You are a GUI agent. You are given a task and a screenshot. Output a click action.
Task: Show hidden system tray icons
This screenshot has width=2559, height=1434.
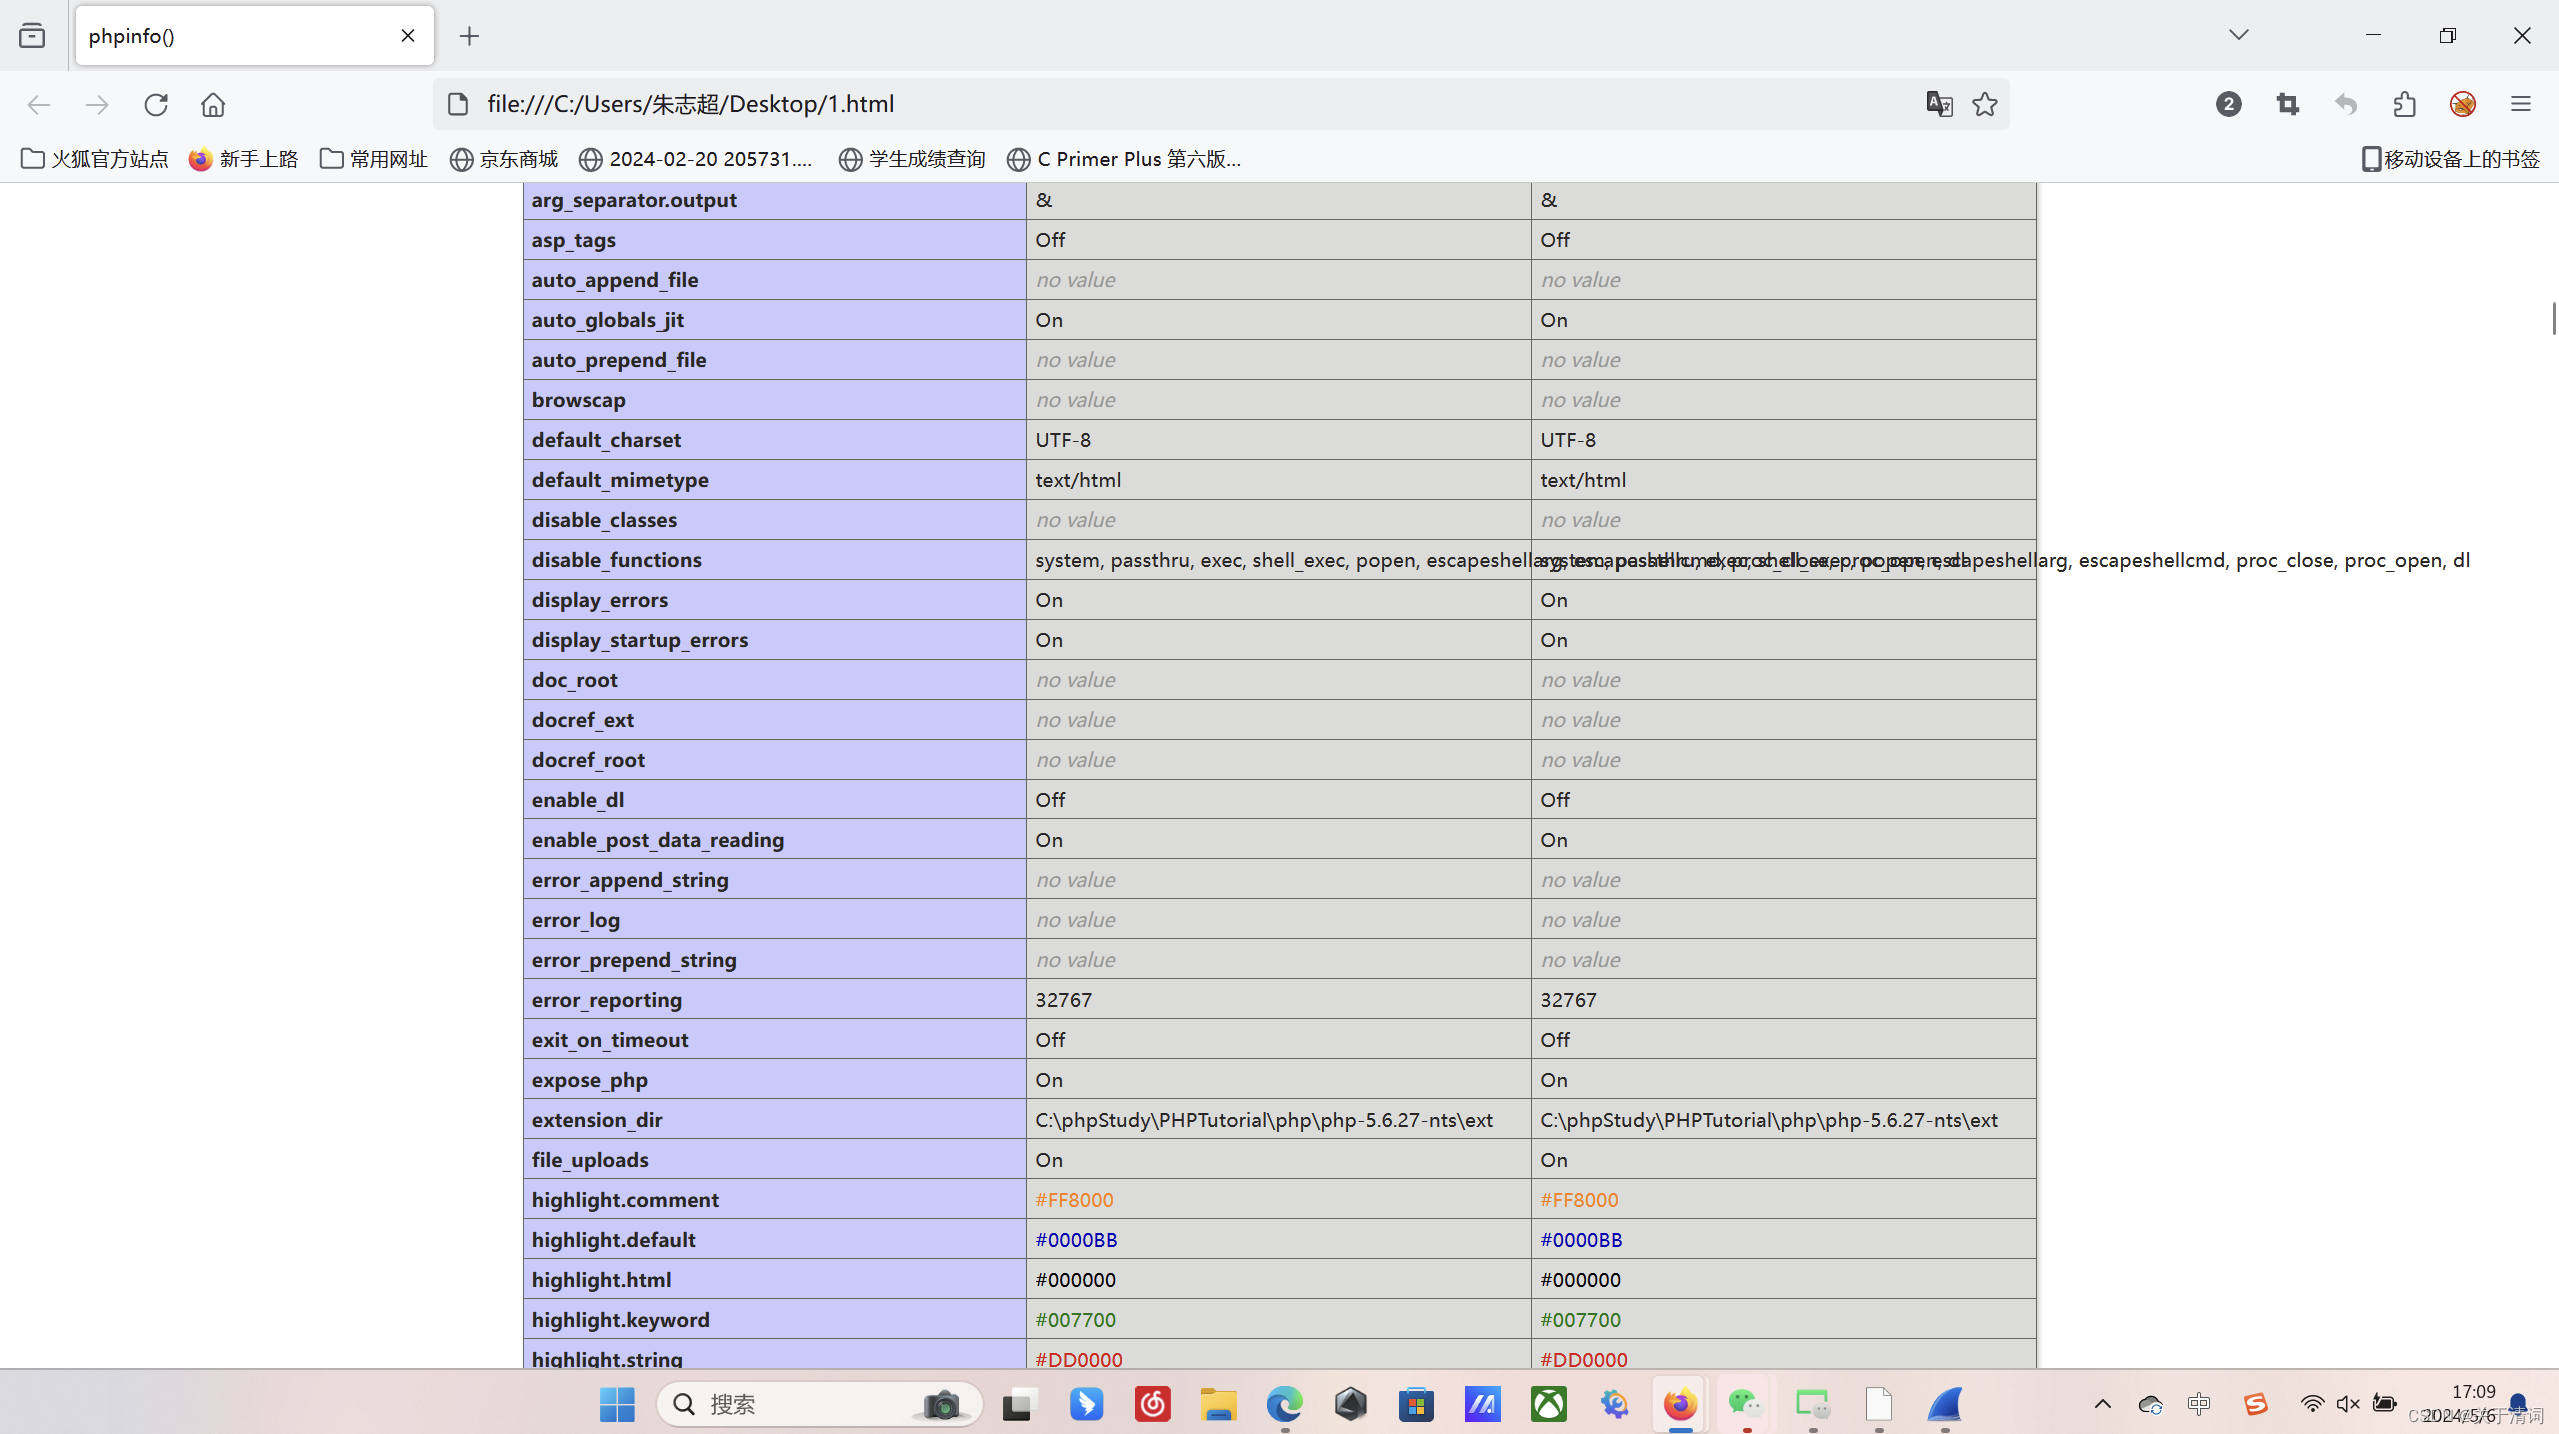(2102, 1404)
